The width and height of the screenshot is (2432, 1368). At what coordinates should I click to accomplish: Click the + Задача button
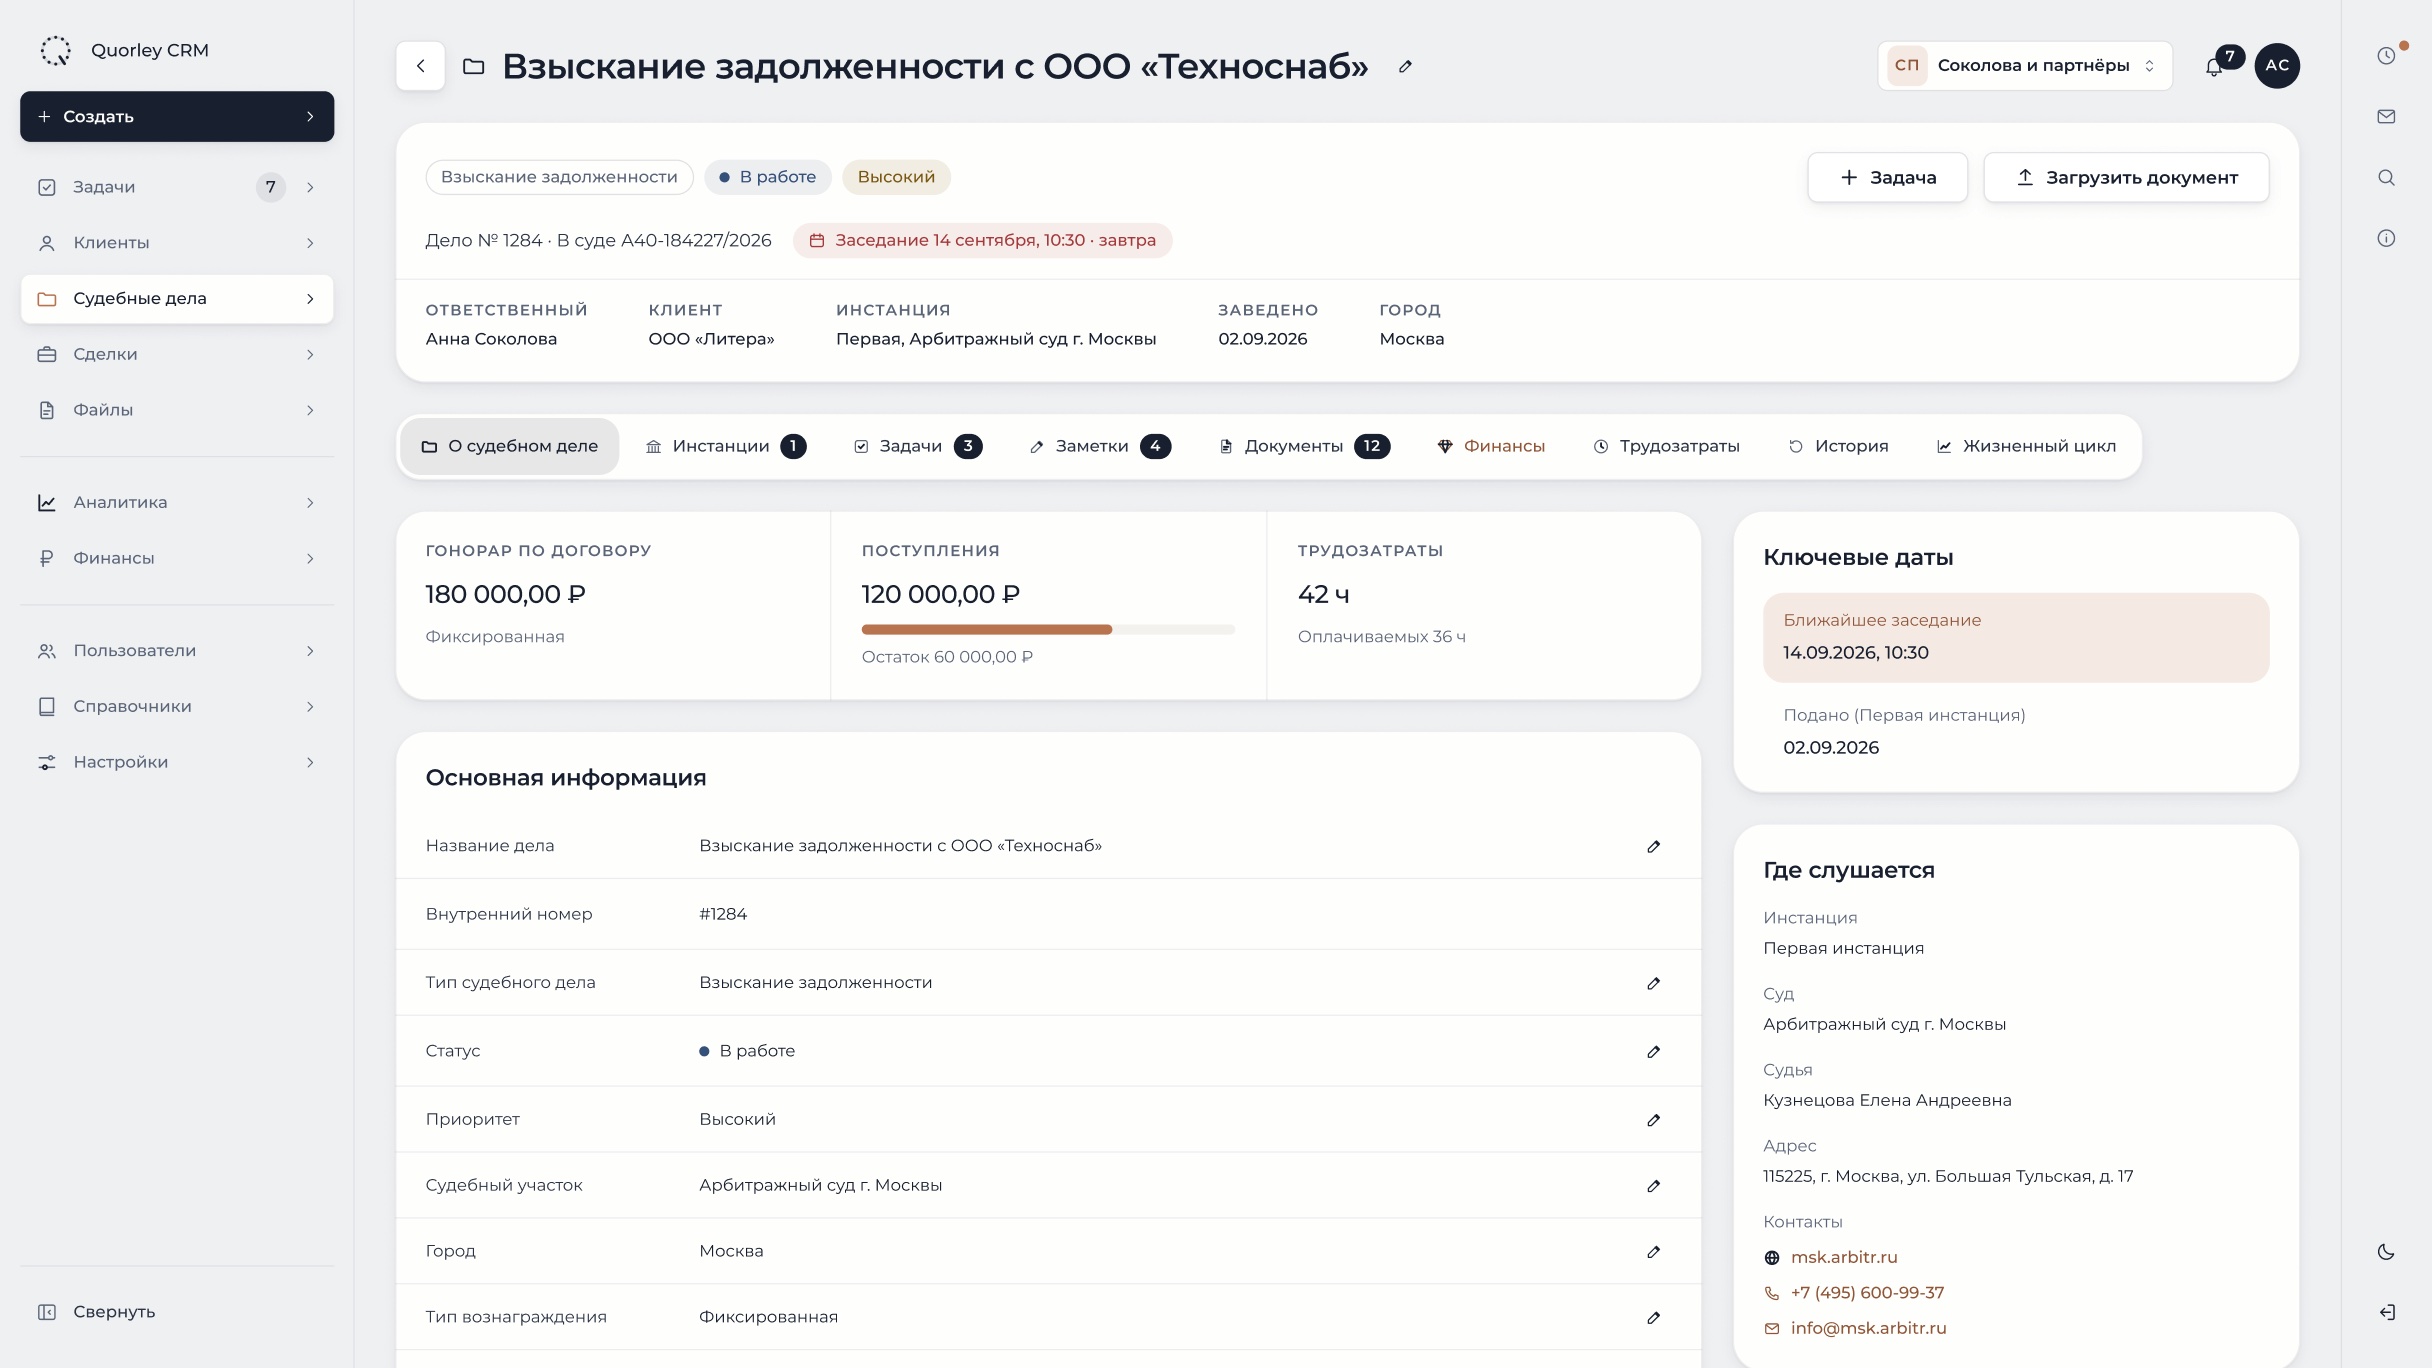point(1887,178)
